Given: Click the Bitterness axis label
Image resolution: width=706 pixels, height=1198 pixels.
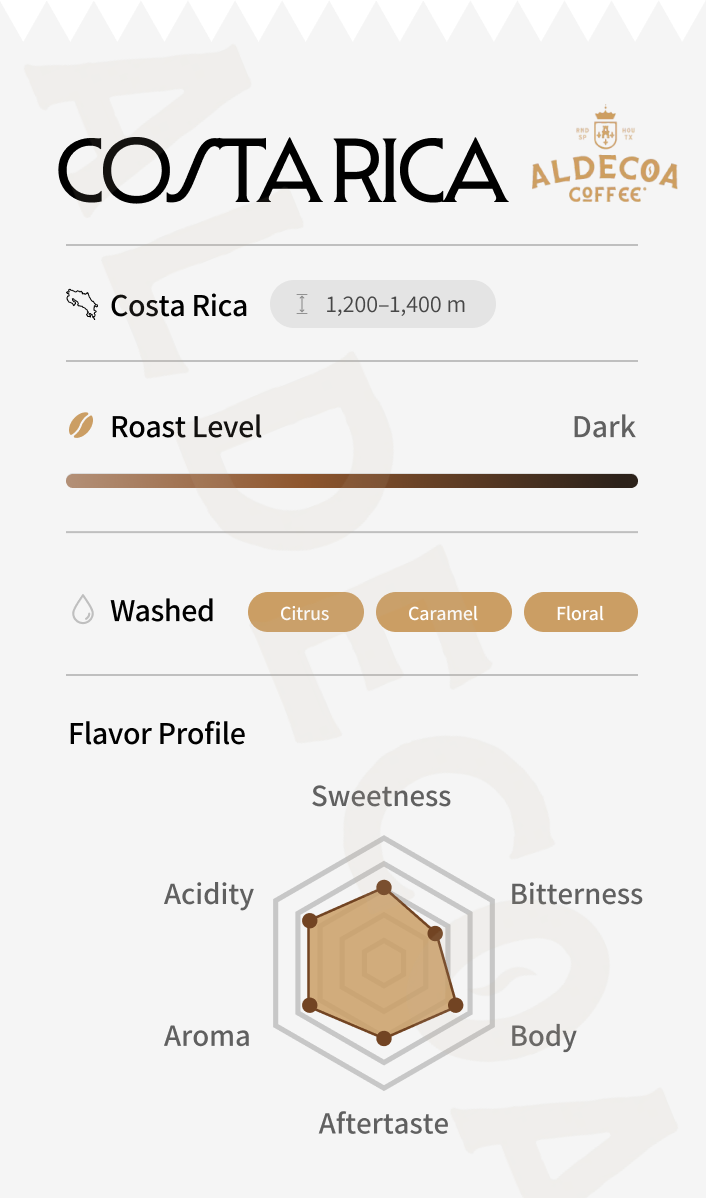Looking at the screenshot, I should point(576,893).
